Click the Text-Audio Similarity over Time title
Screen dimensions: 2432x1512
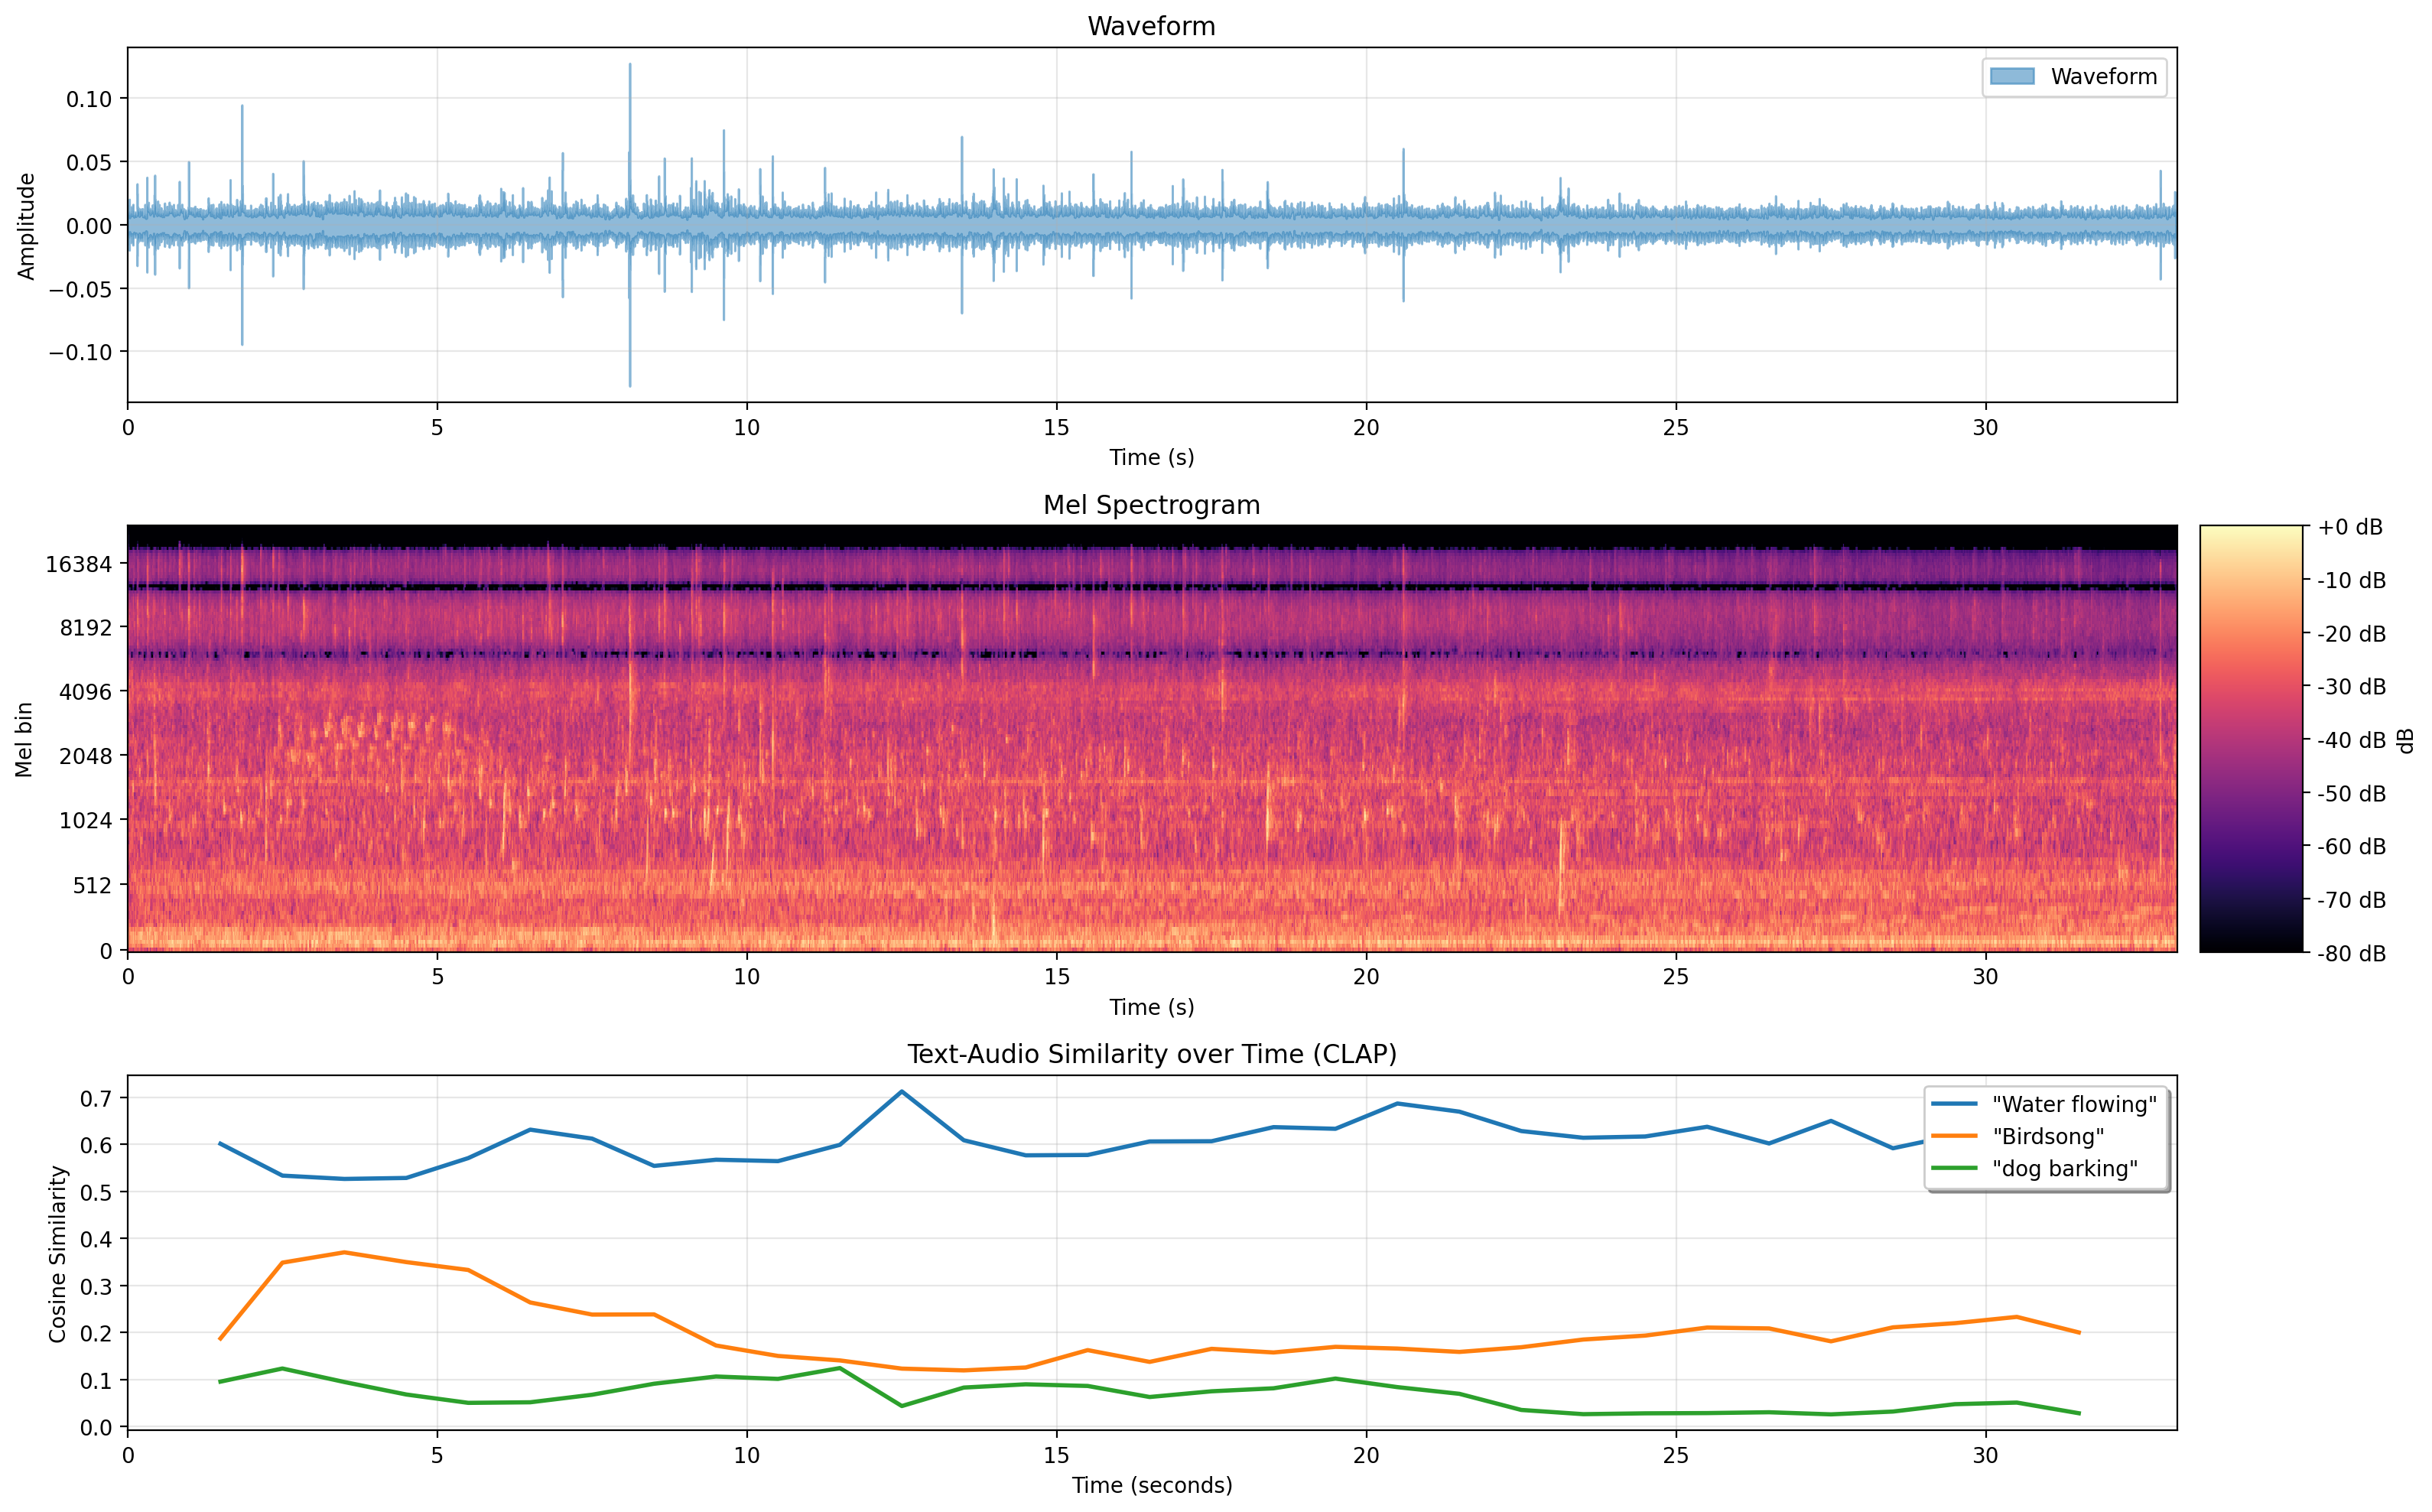(1151, 1054)
